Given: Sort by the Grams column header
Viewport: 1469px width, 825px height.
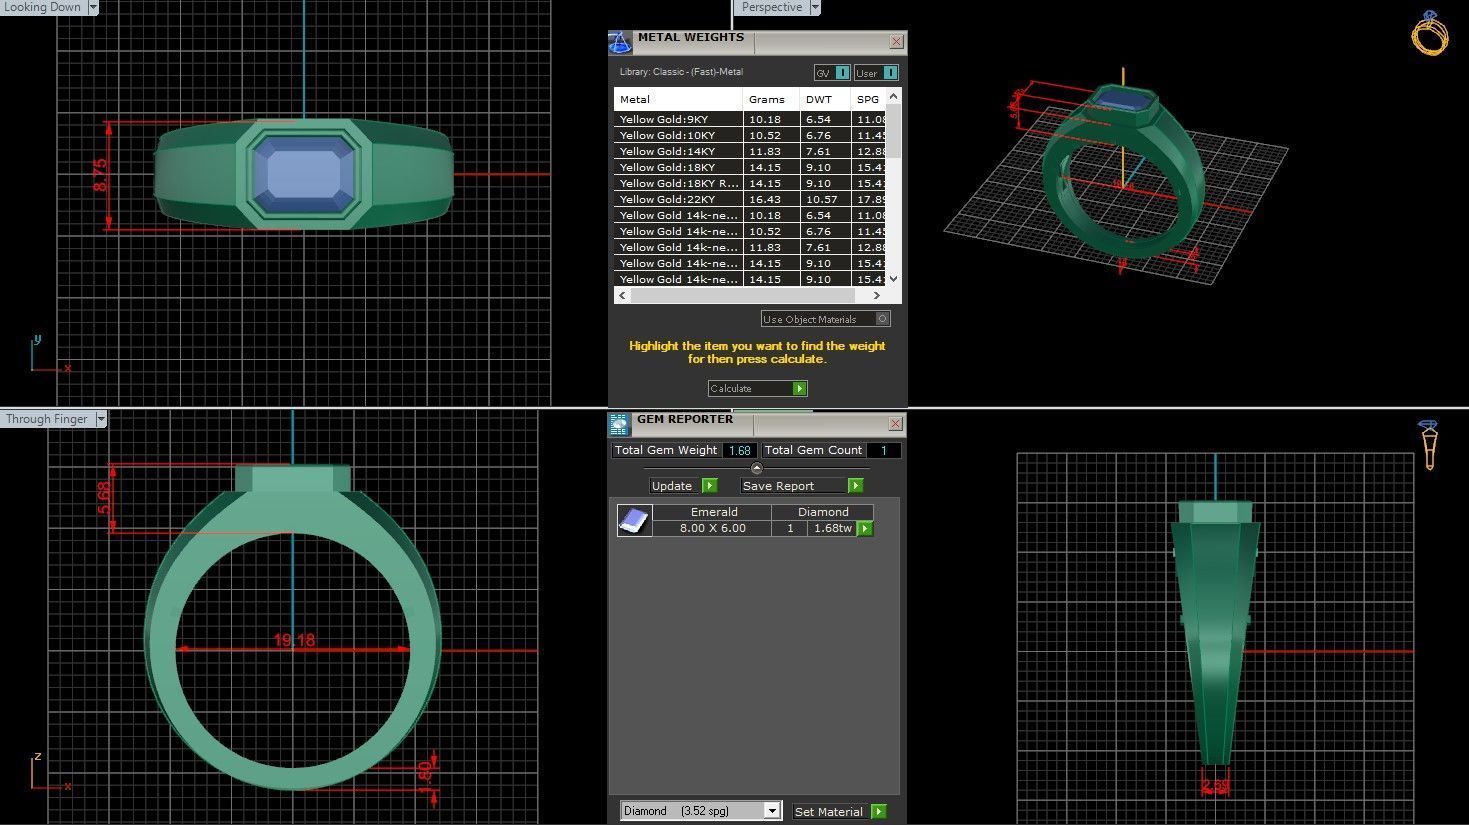Looking at the screenshot, I should (x=770, y=99).
